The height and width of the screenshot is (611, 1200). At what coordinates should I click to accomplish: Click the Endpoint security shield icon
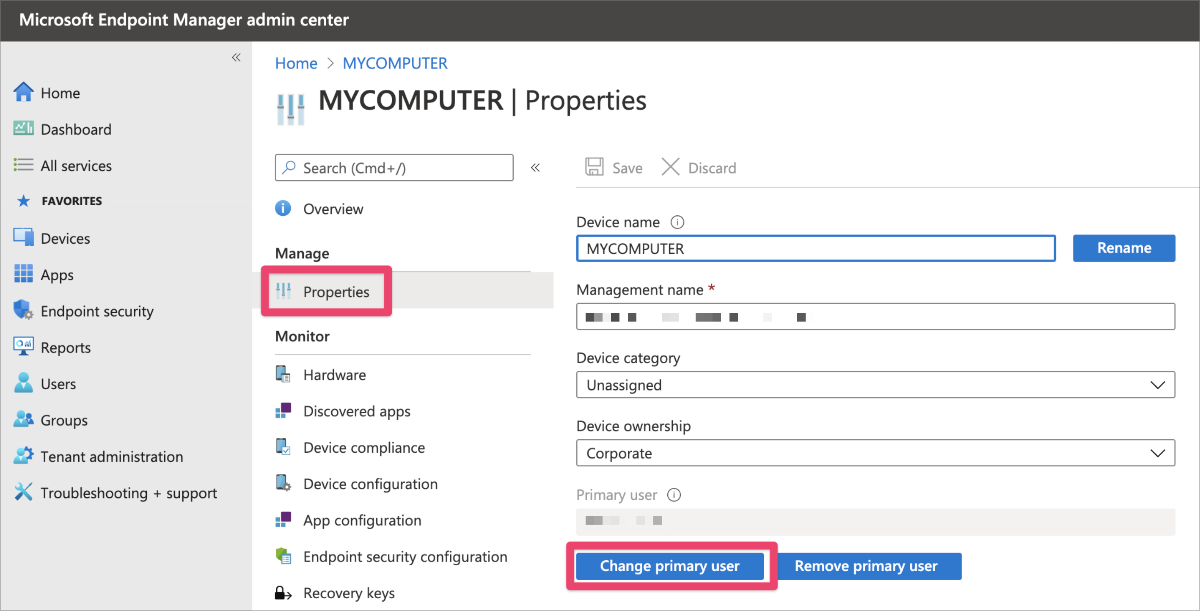tap(23, 311)
